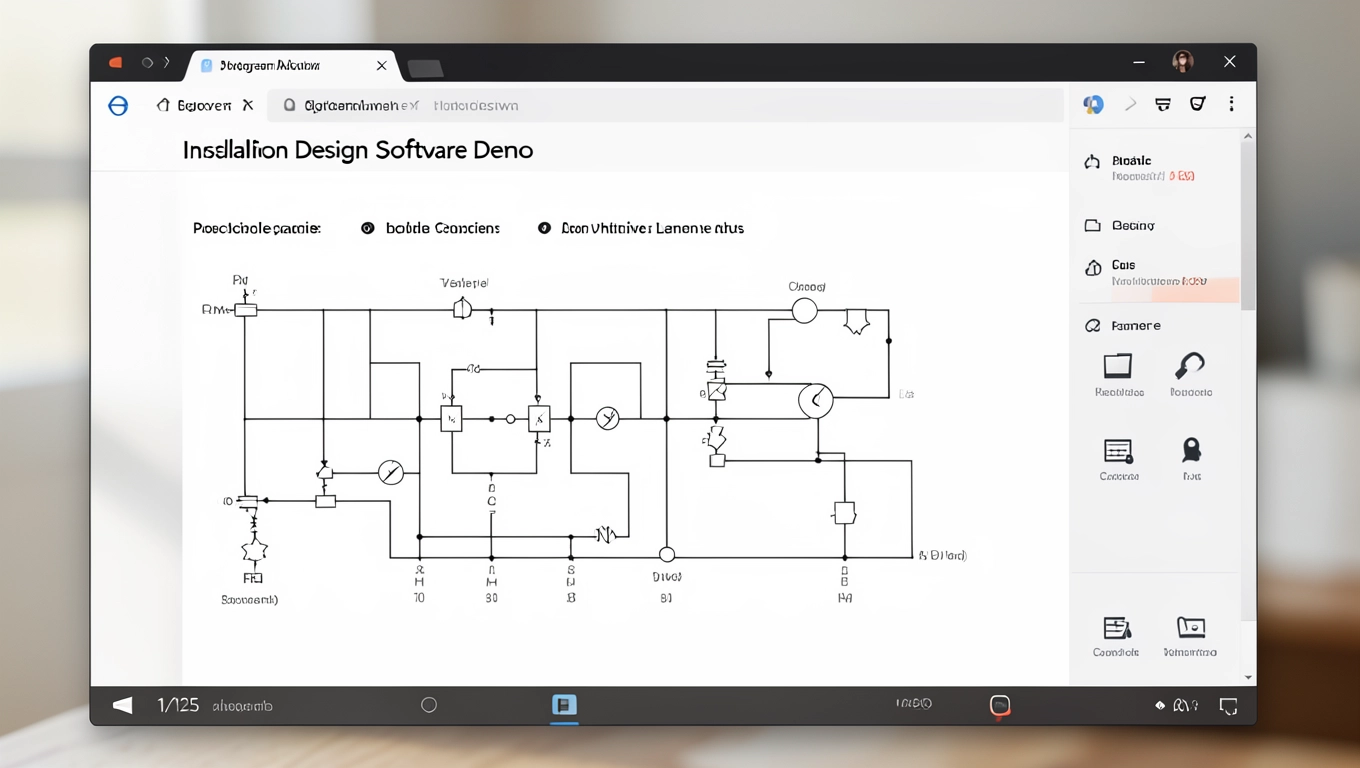Open the bottom-left checklist icon in sidebar
Viewport: 1360px width, 768px height.
pos(1116,628)
